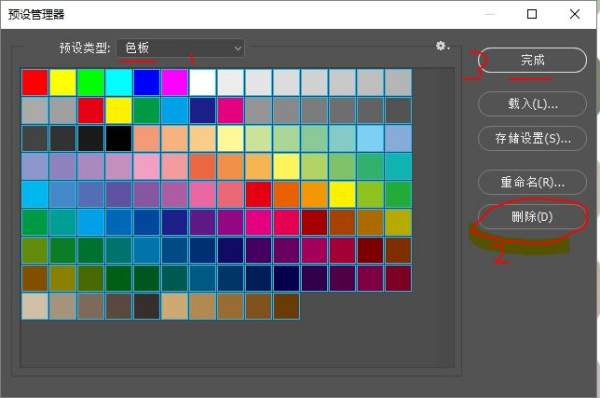Close the 预设管理器 dialog
This screenshot has width=600, height=398.
(x=574, y=14)
